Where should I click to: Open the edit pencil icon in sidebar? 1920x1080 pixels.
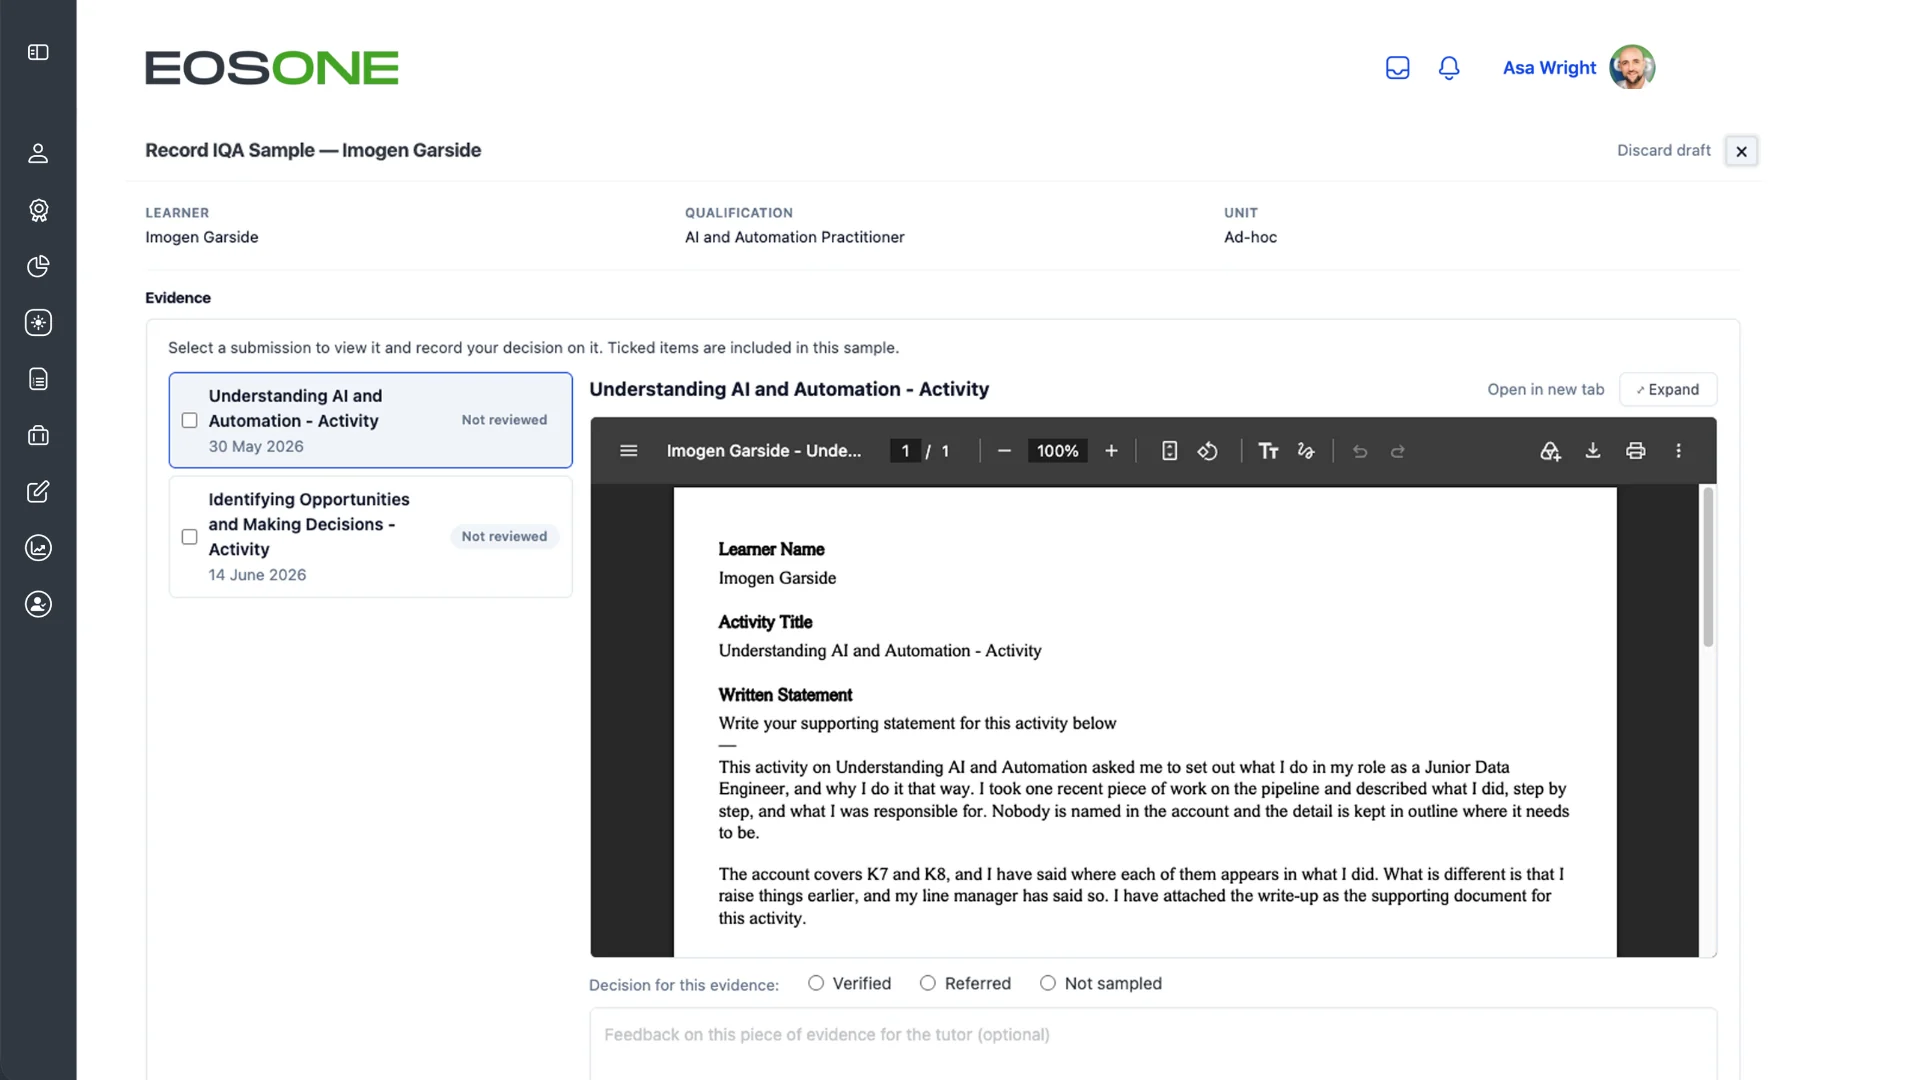(38, 491)
